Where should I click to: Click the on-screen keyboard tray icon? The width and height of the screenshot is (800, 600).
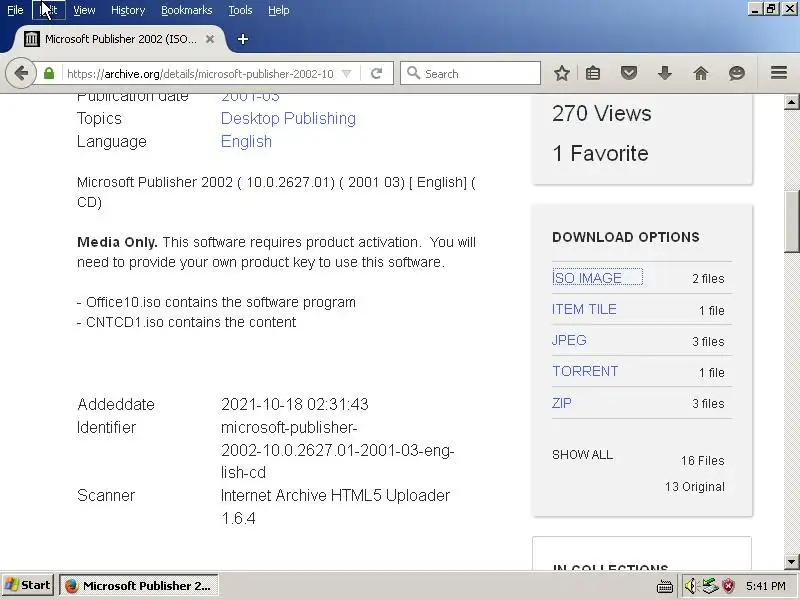(x=665, y=586)
